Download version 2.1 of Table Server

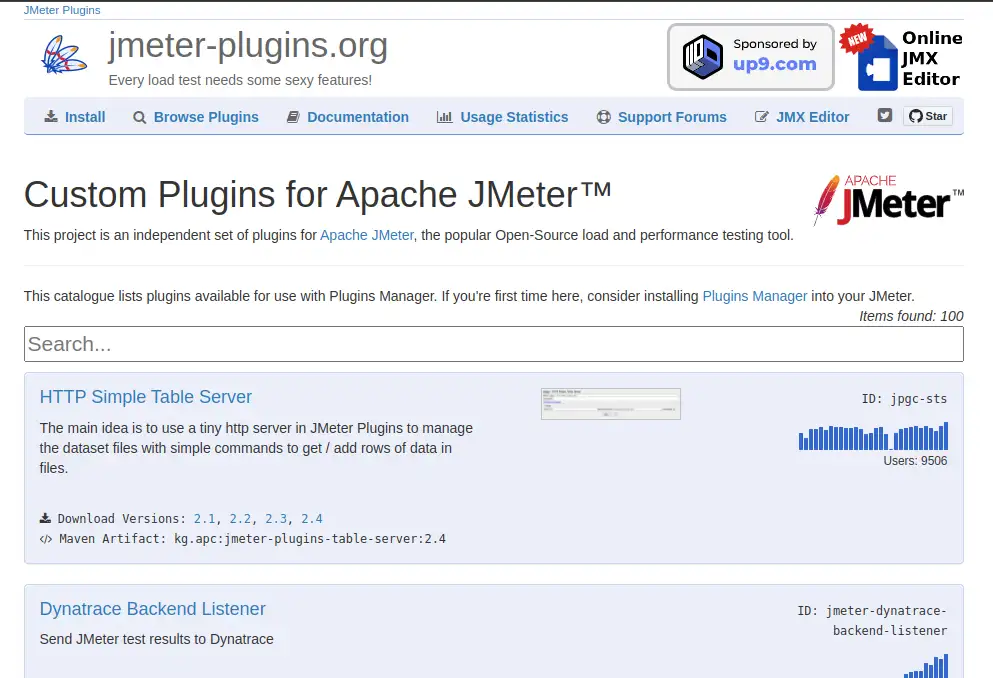point(205,519)
